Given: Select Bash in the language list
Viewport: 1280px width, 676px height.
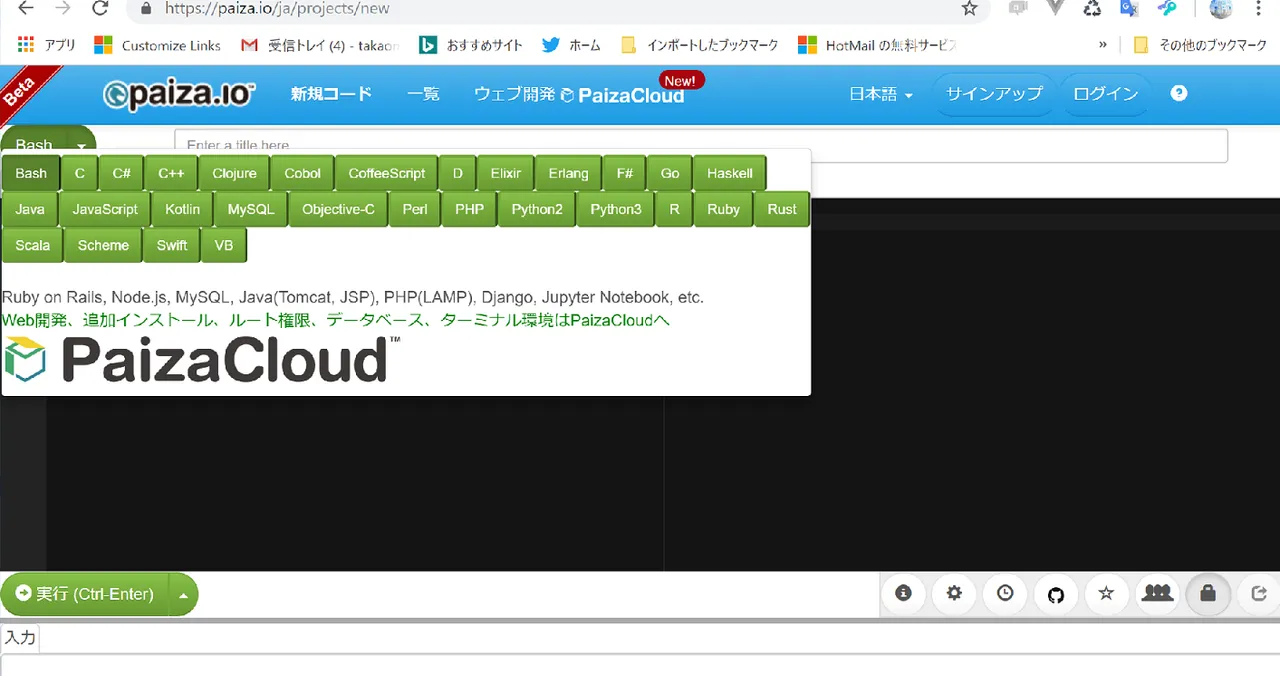Looking at the screenshot, I should [x=31, y=173].
